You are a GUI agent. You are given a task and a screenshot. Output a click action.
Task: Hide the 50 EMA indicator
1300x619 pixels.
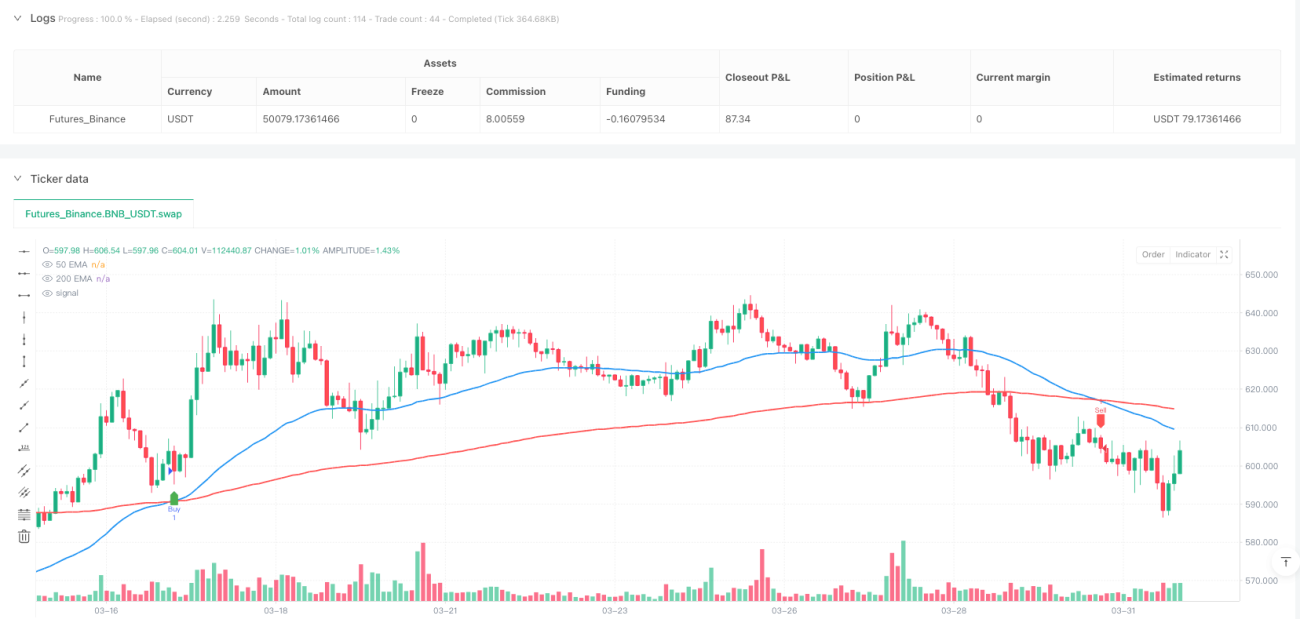[47, 264]
